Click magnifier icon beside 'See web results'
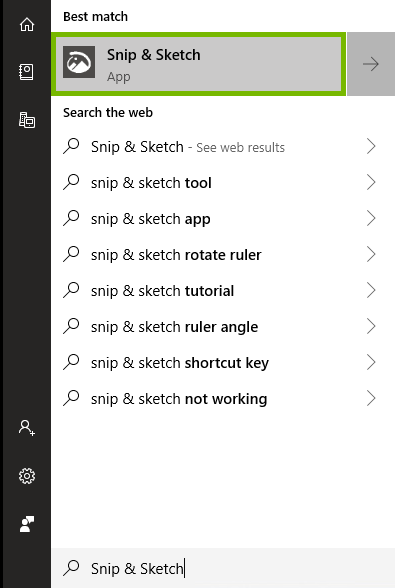This screenshot has width=395, height=588. point(71,146)
